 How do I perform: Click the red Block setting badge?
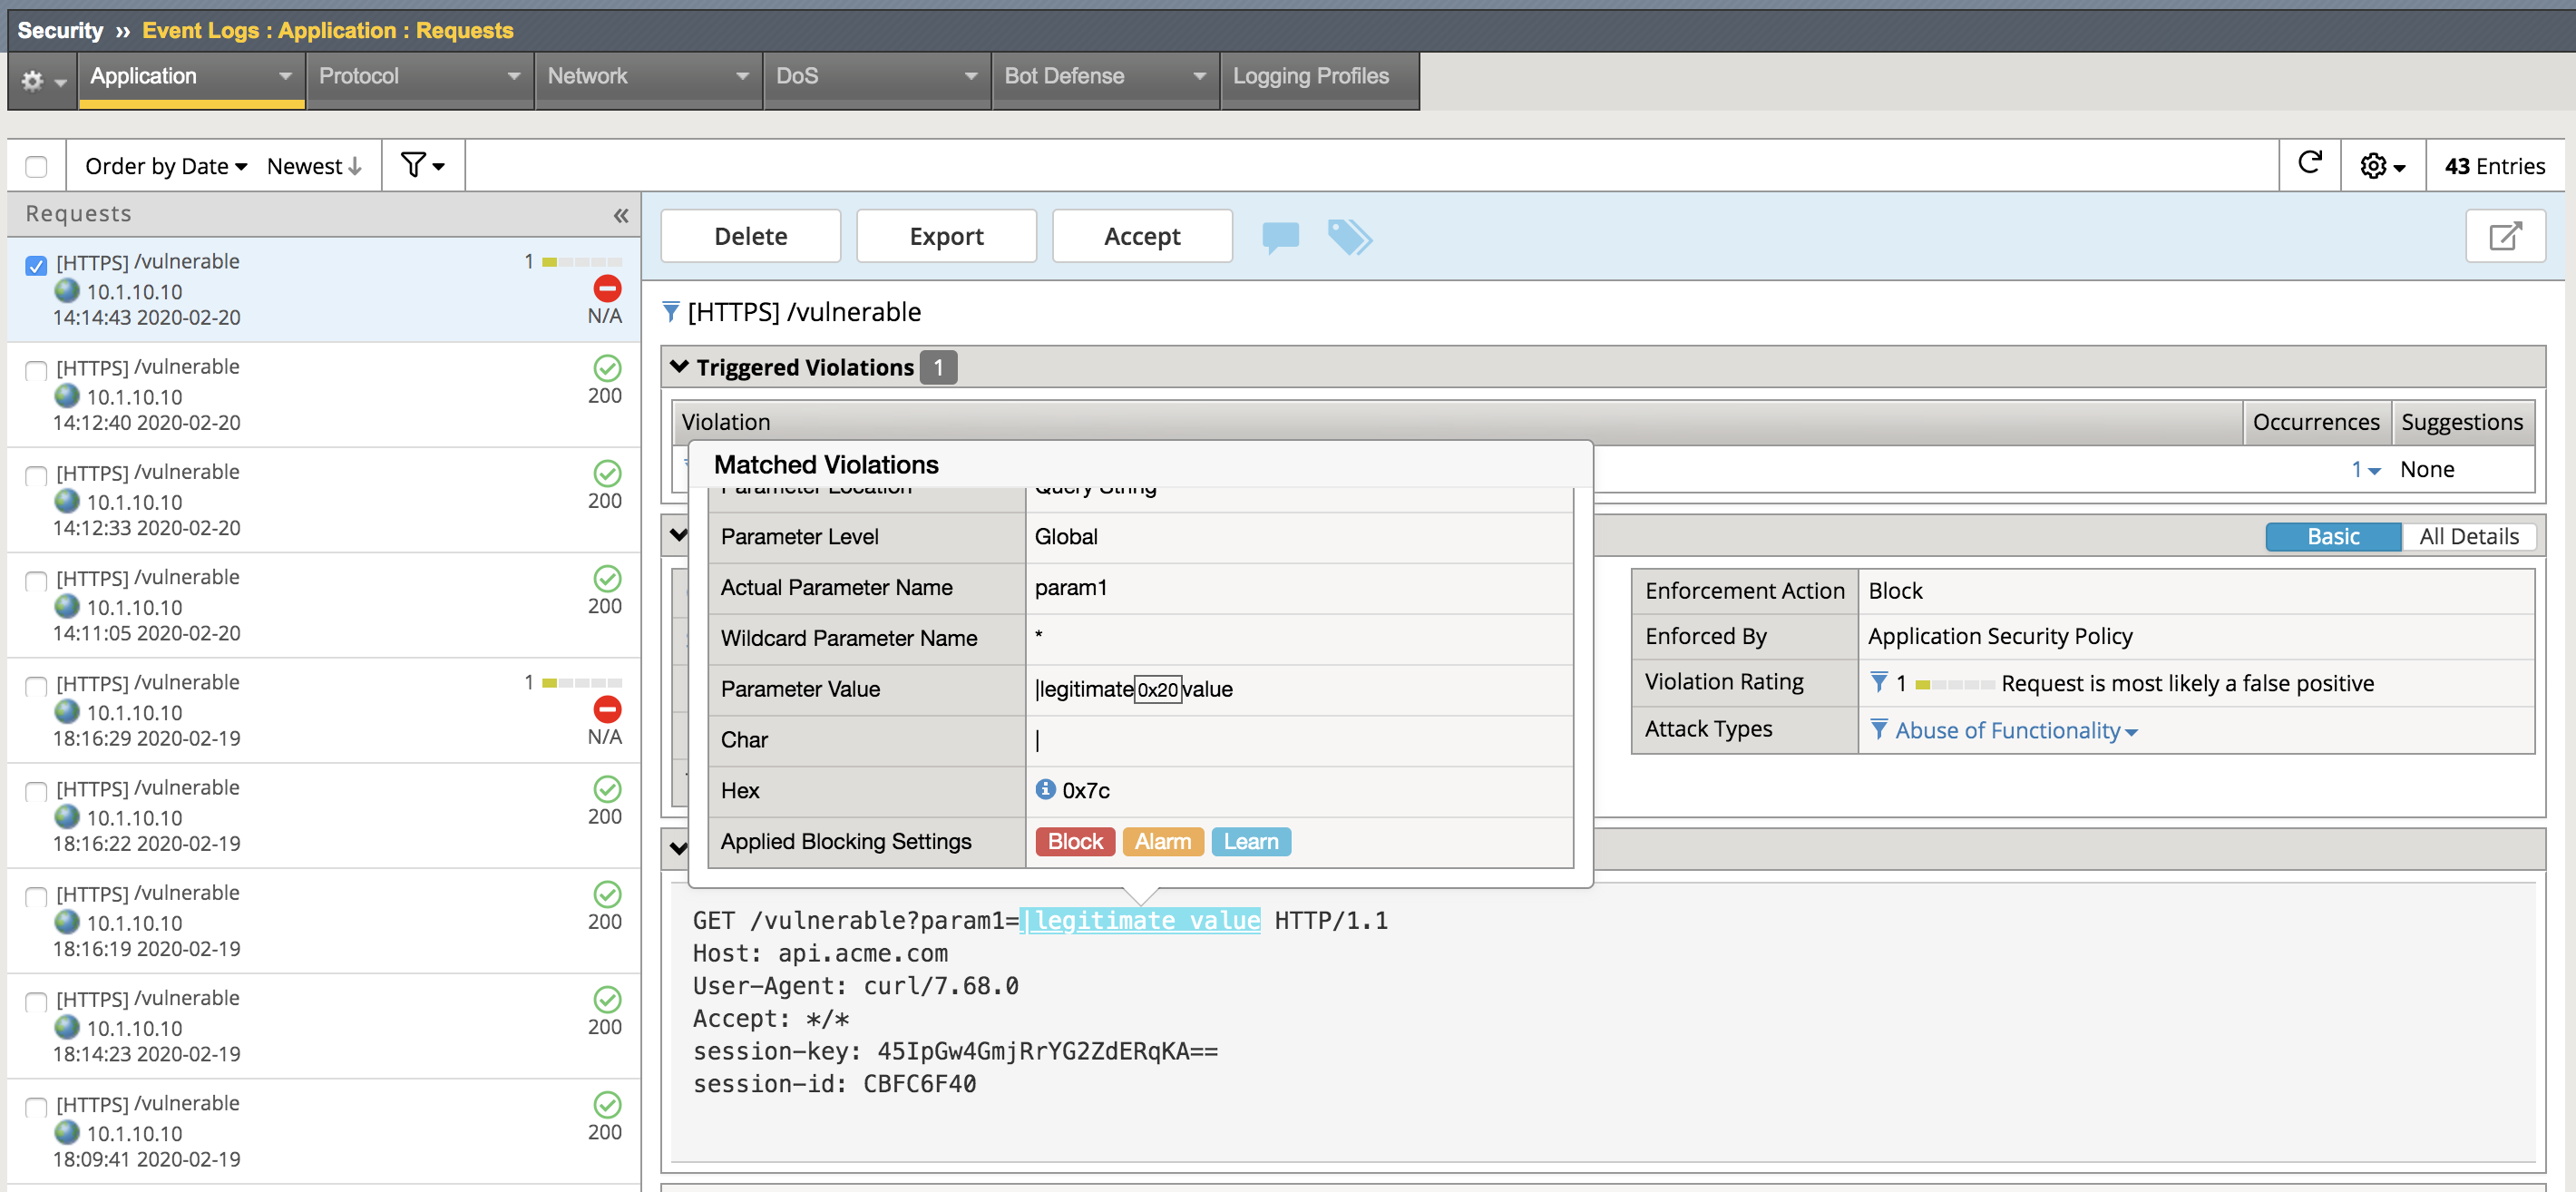pos(1075,841)
